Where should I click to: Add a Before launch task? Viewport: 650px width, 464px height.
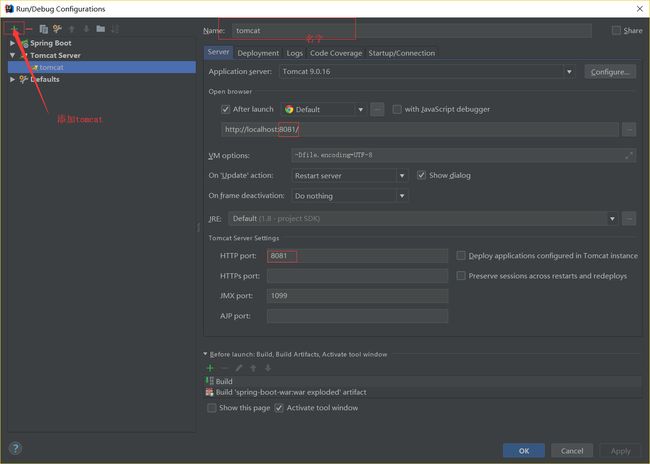click(210, 368)
